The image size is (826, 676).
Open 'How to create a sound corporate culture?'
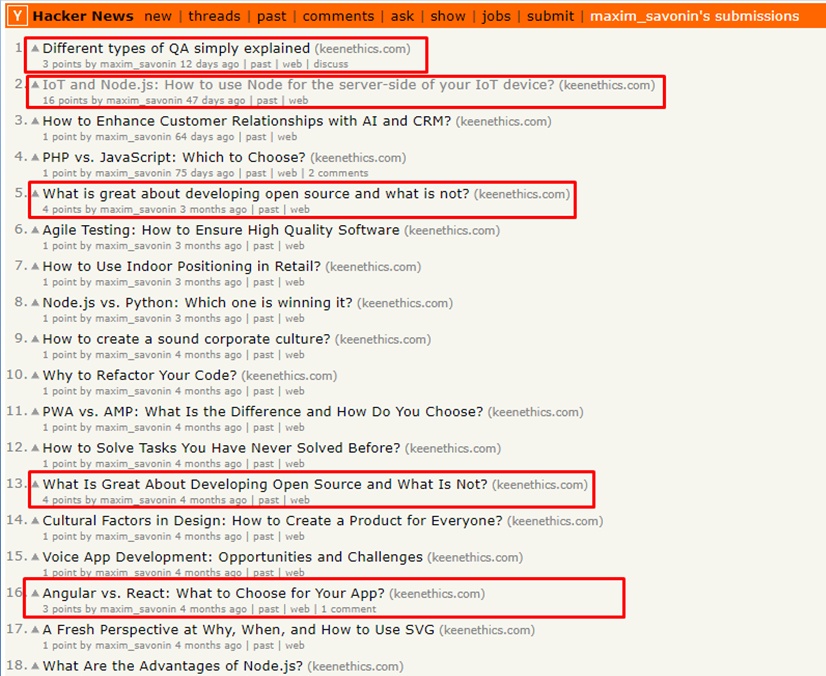[x=186, y=339]
